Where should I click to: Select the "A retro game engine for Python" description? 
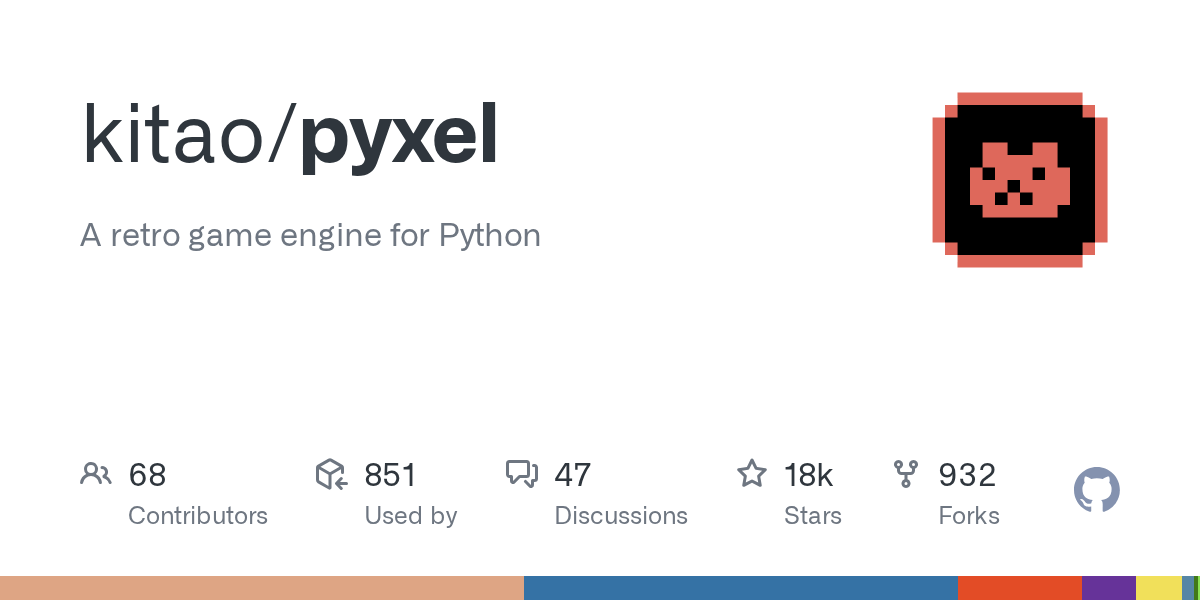(310, 237)
